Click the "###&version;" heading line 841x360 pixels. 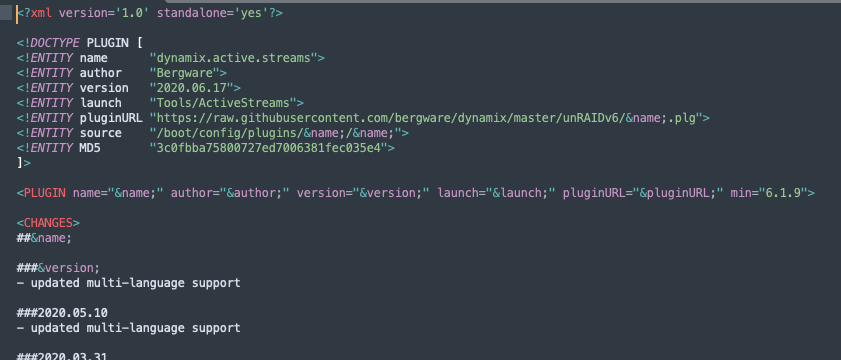[58, 268]
